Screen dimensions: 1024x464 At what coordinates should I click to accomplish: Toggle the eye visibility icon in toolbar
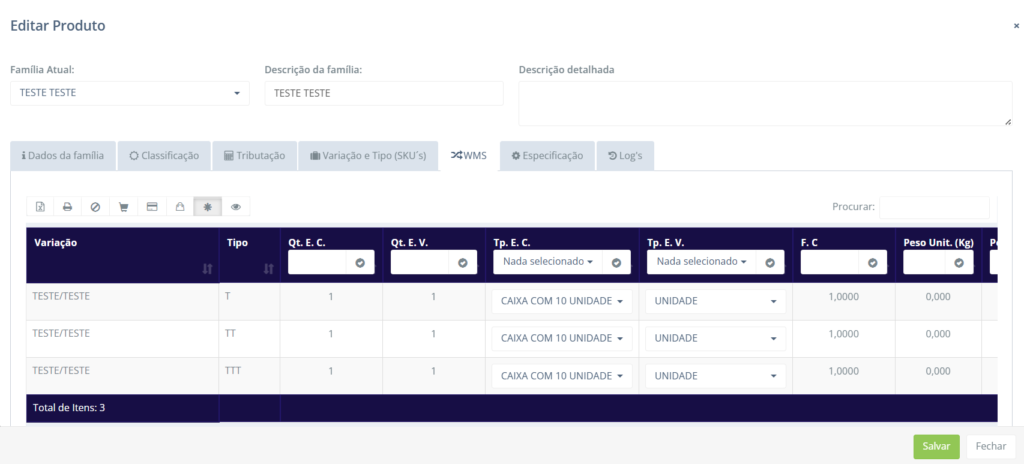tap(236, 207)
